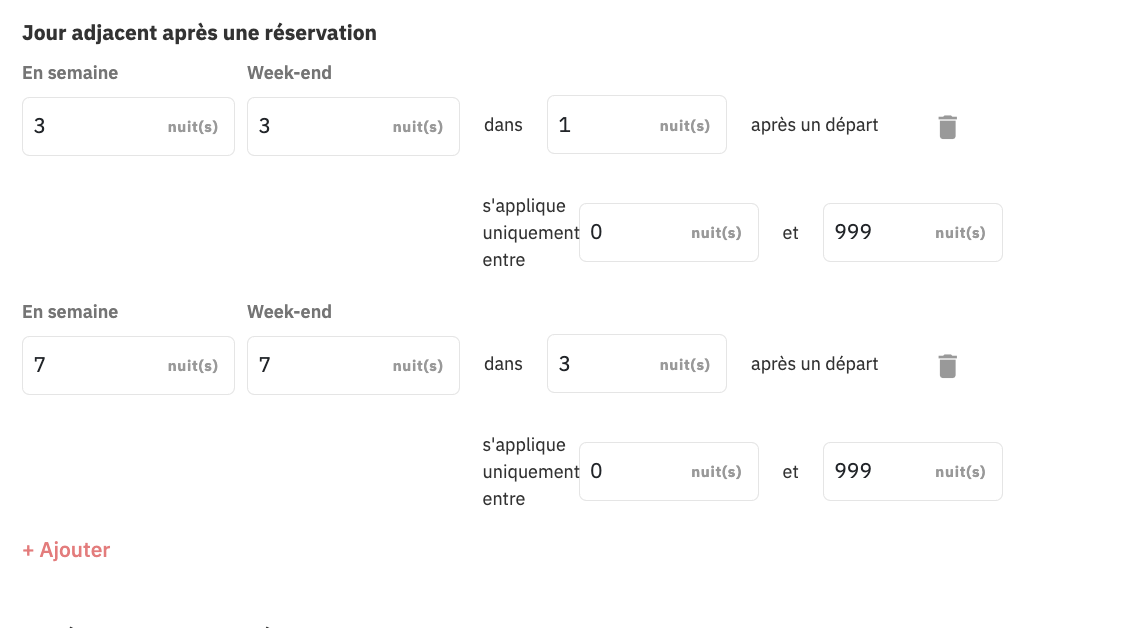Select the Week-end field showing 7
1124x628 pixels.
pyautogui.click(x=353, y=366)
